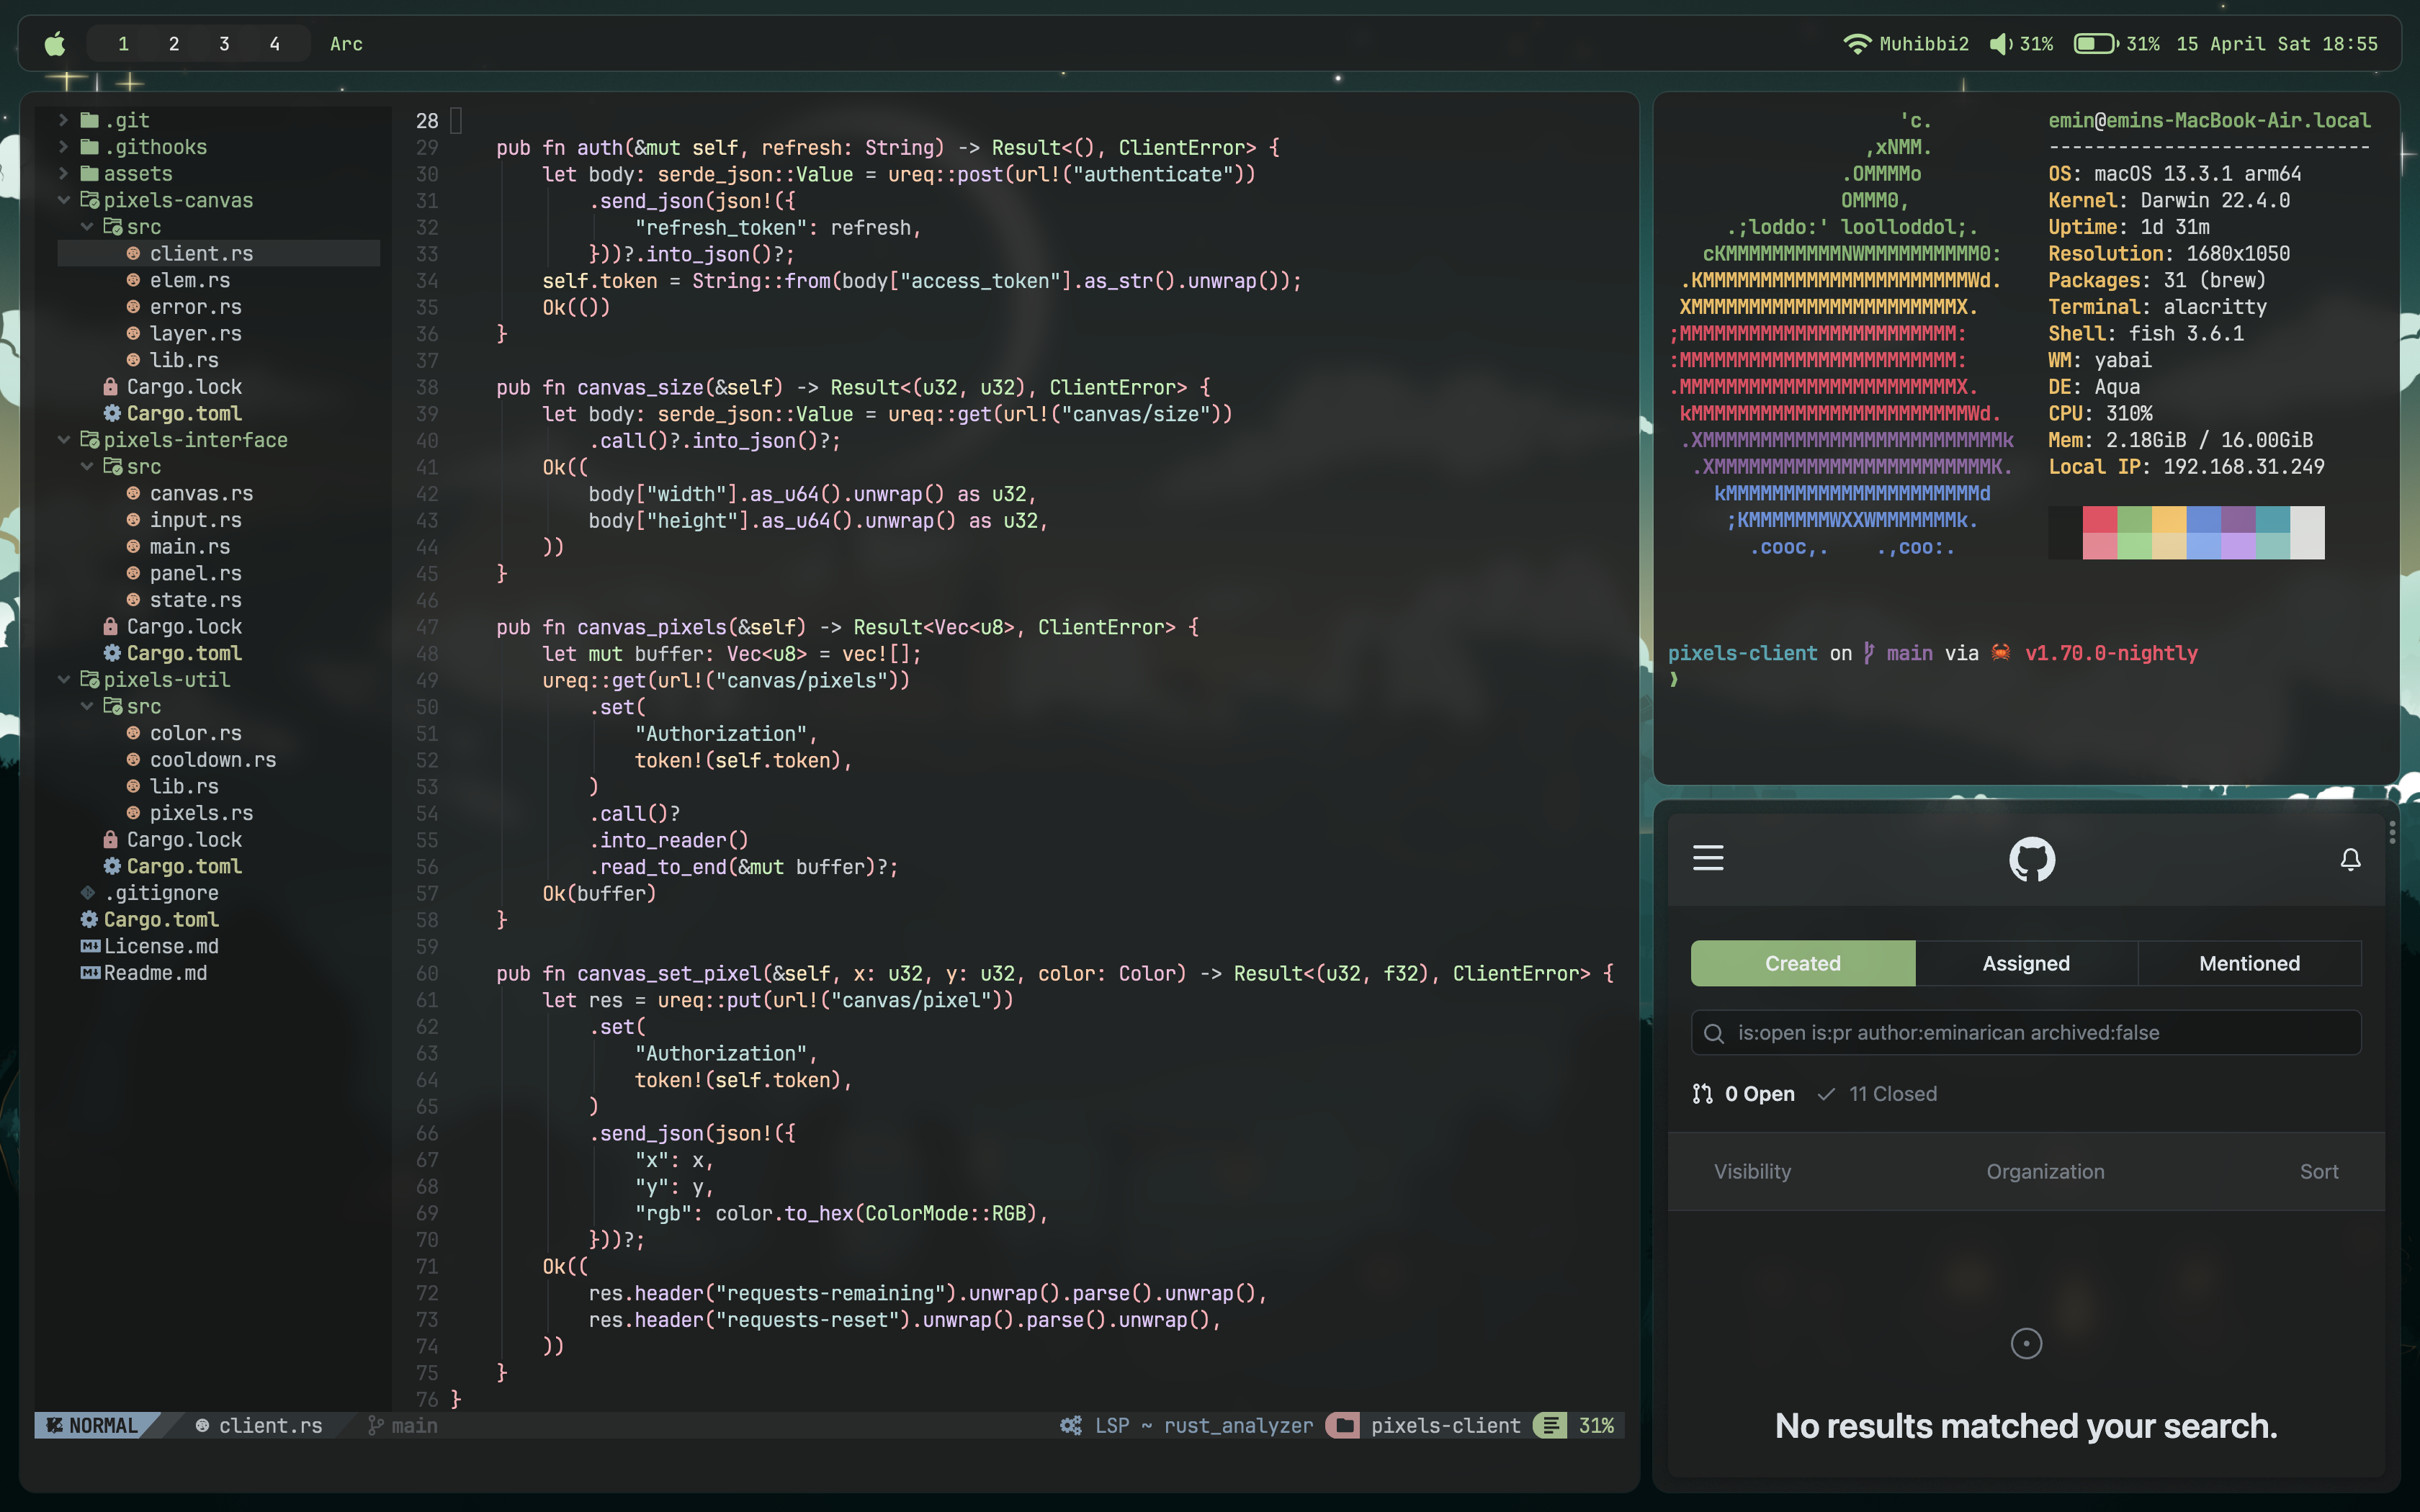Select the Assigned tab

2026,963
